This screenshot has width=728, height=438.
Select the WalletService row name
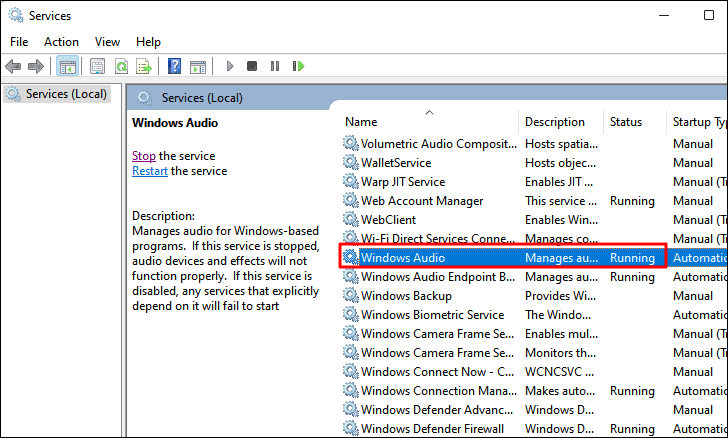(396, 163)
